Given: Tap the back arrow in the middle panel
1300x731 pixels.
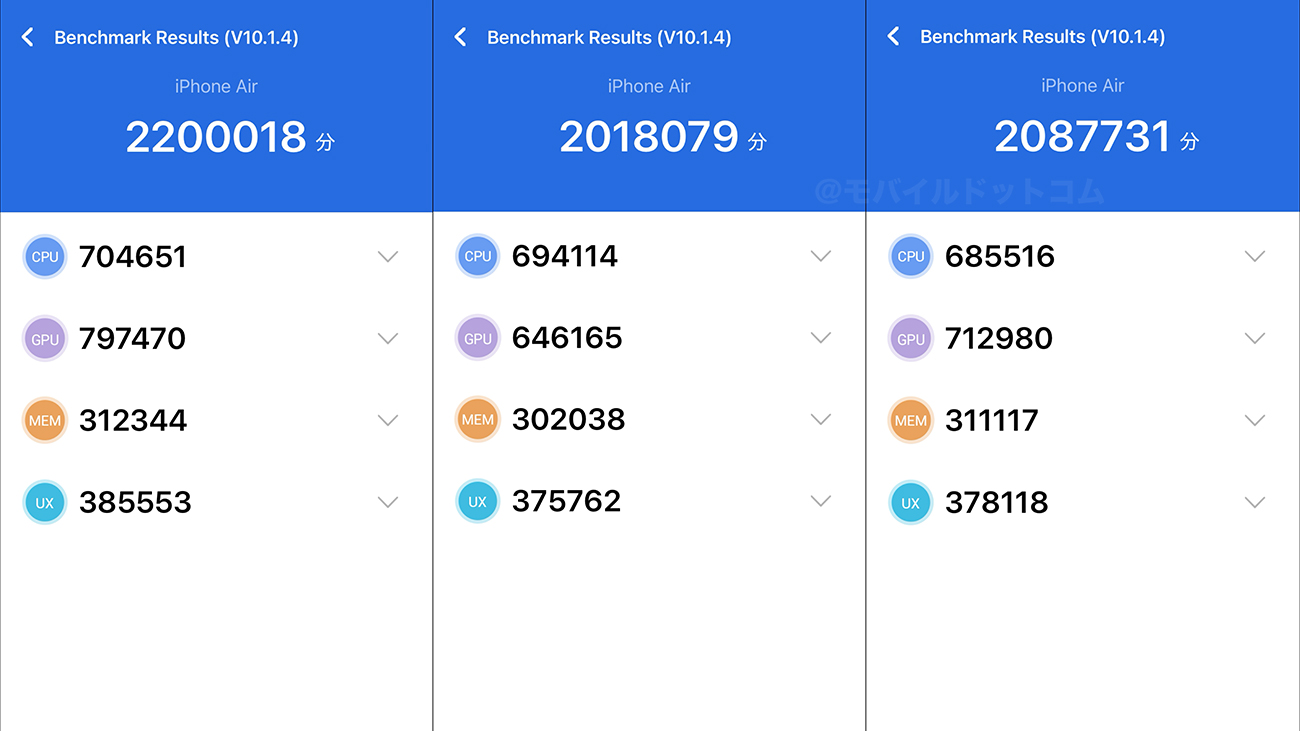Looking at the screenshot, I should click(x=460, y=36).
